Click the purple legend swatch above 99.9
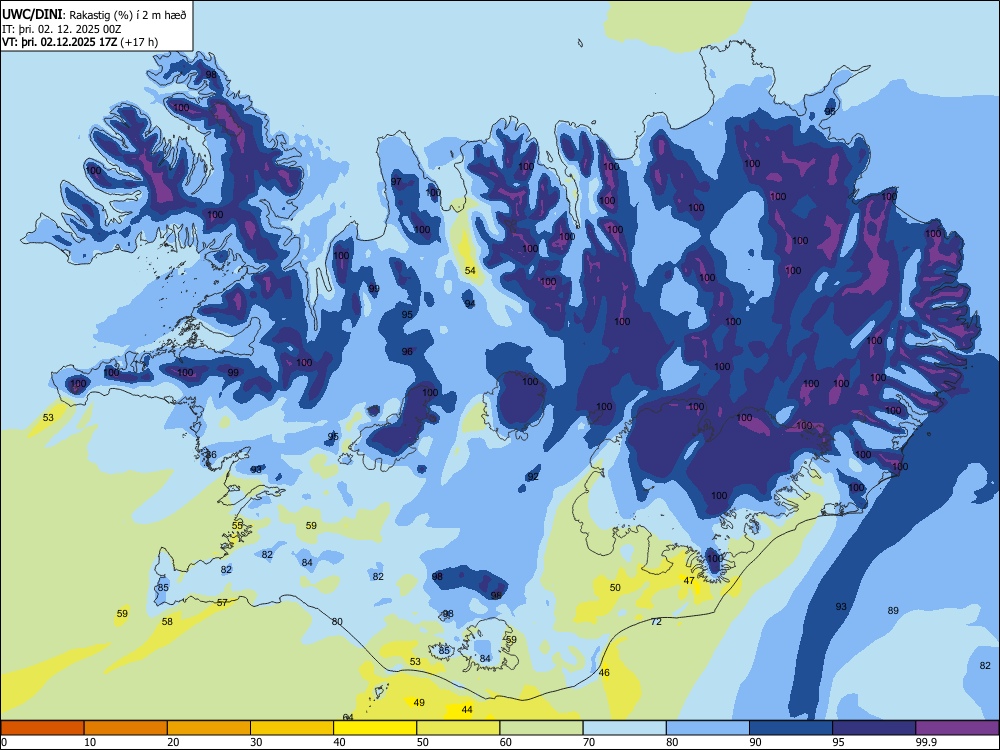This screenshot has height=750, width=1000. click(957, 728)
